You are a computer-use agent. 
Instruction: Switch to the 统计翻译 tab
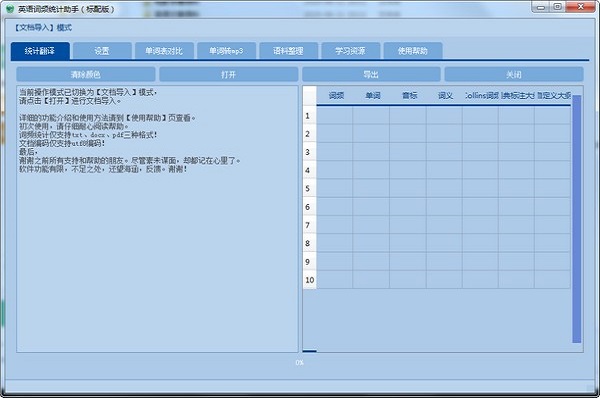click(x=40, y=51)
